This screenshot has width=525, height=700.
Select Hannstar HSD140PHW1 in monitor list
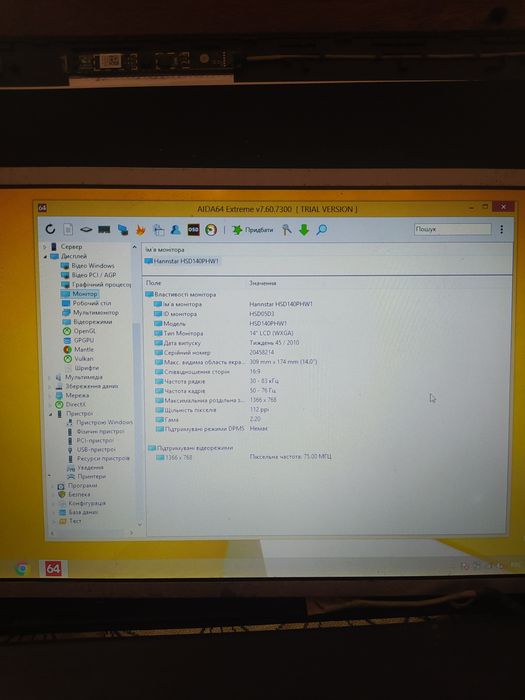[182, 261]
